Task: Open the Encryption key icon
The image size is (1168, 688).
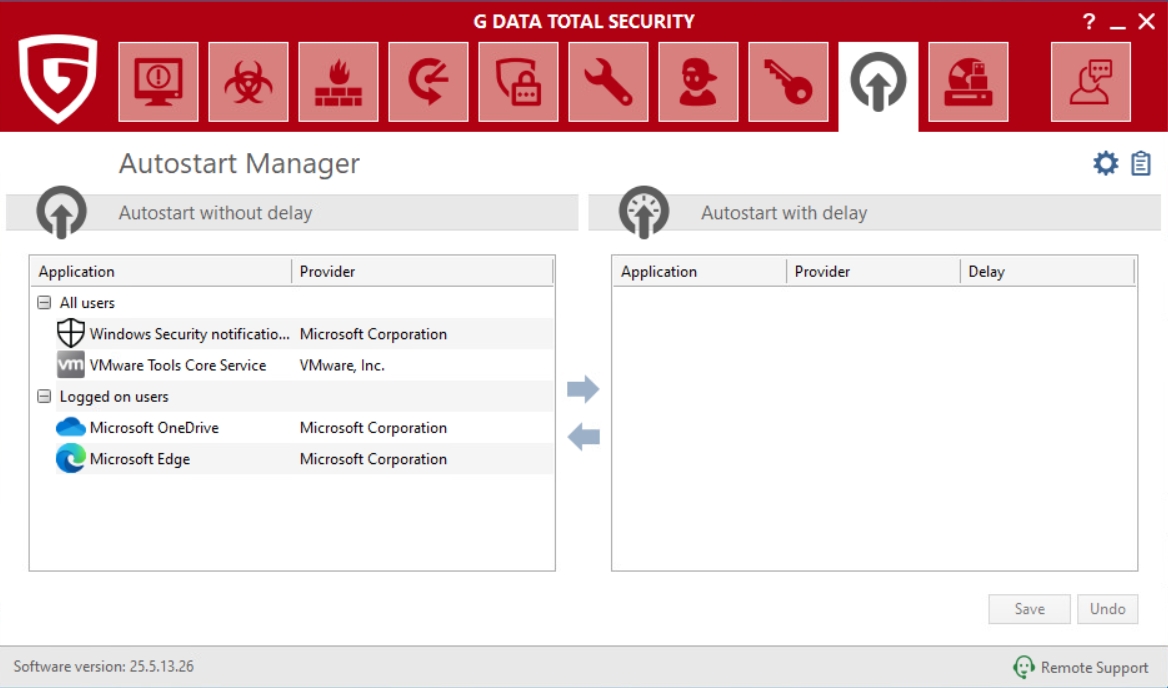Action: (788, 82)
